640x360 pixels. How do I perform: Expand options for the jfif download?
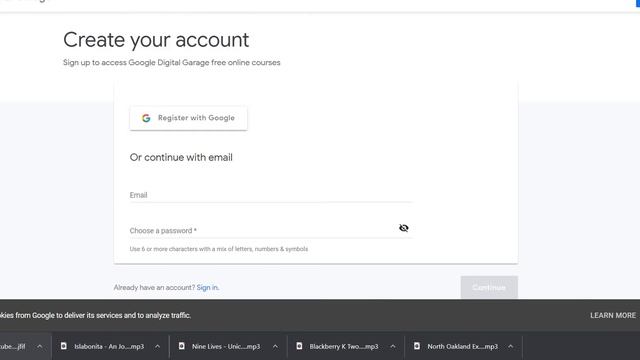pyautogui.click(x=40, y=346)
